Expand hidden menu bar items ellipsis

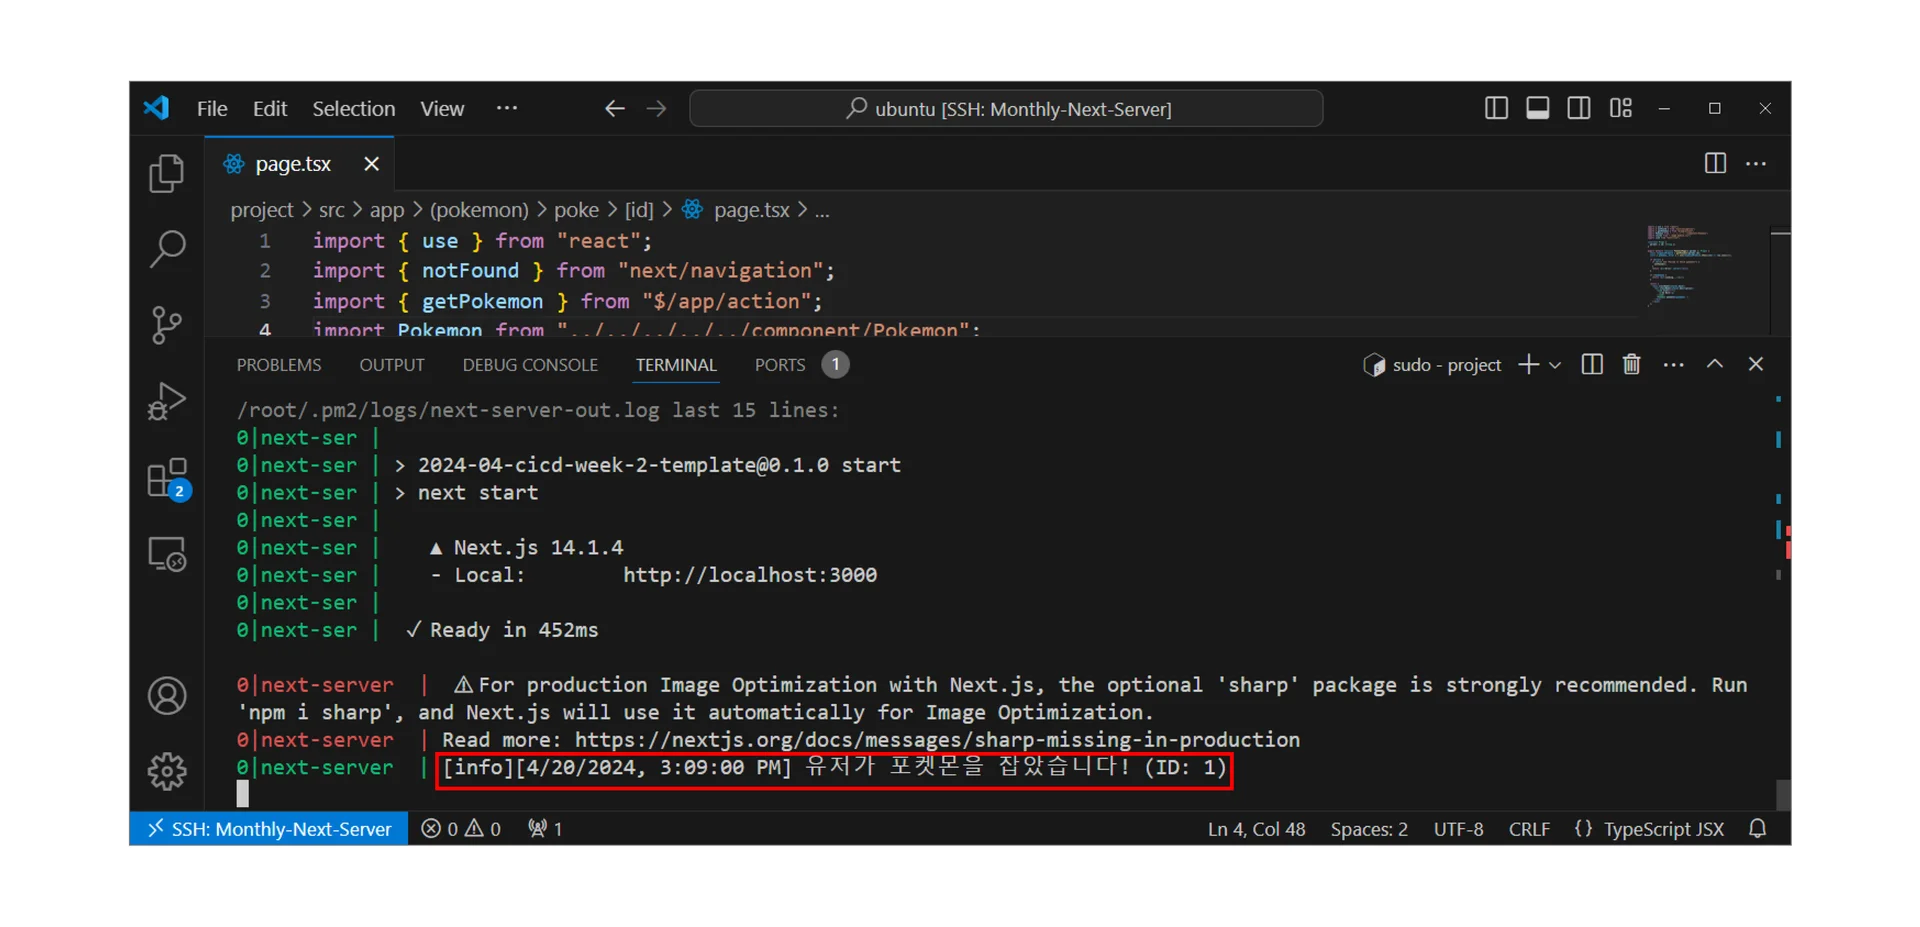click(x=507, y=108)
